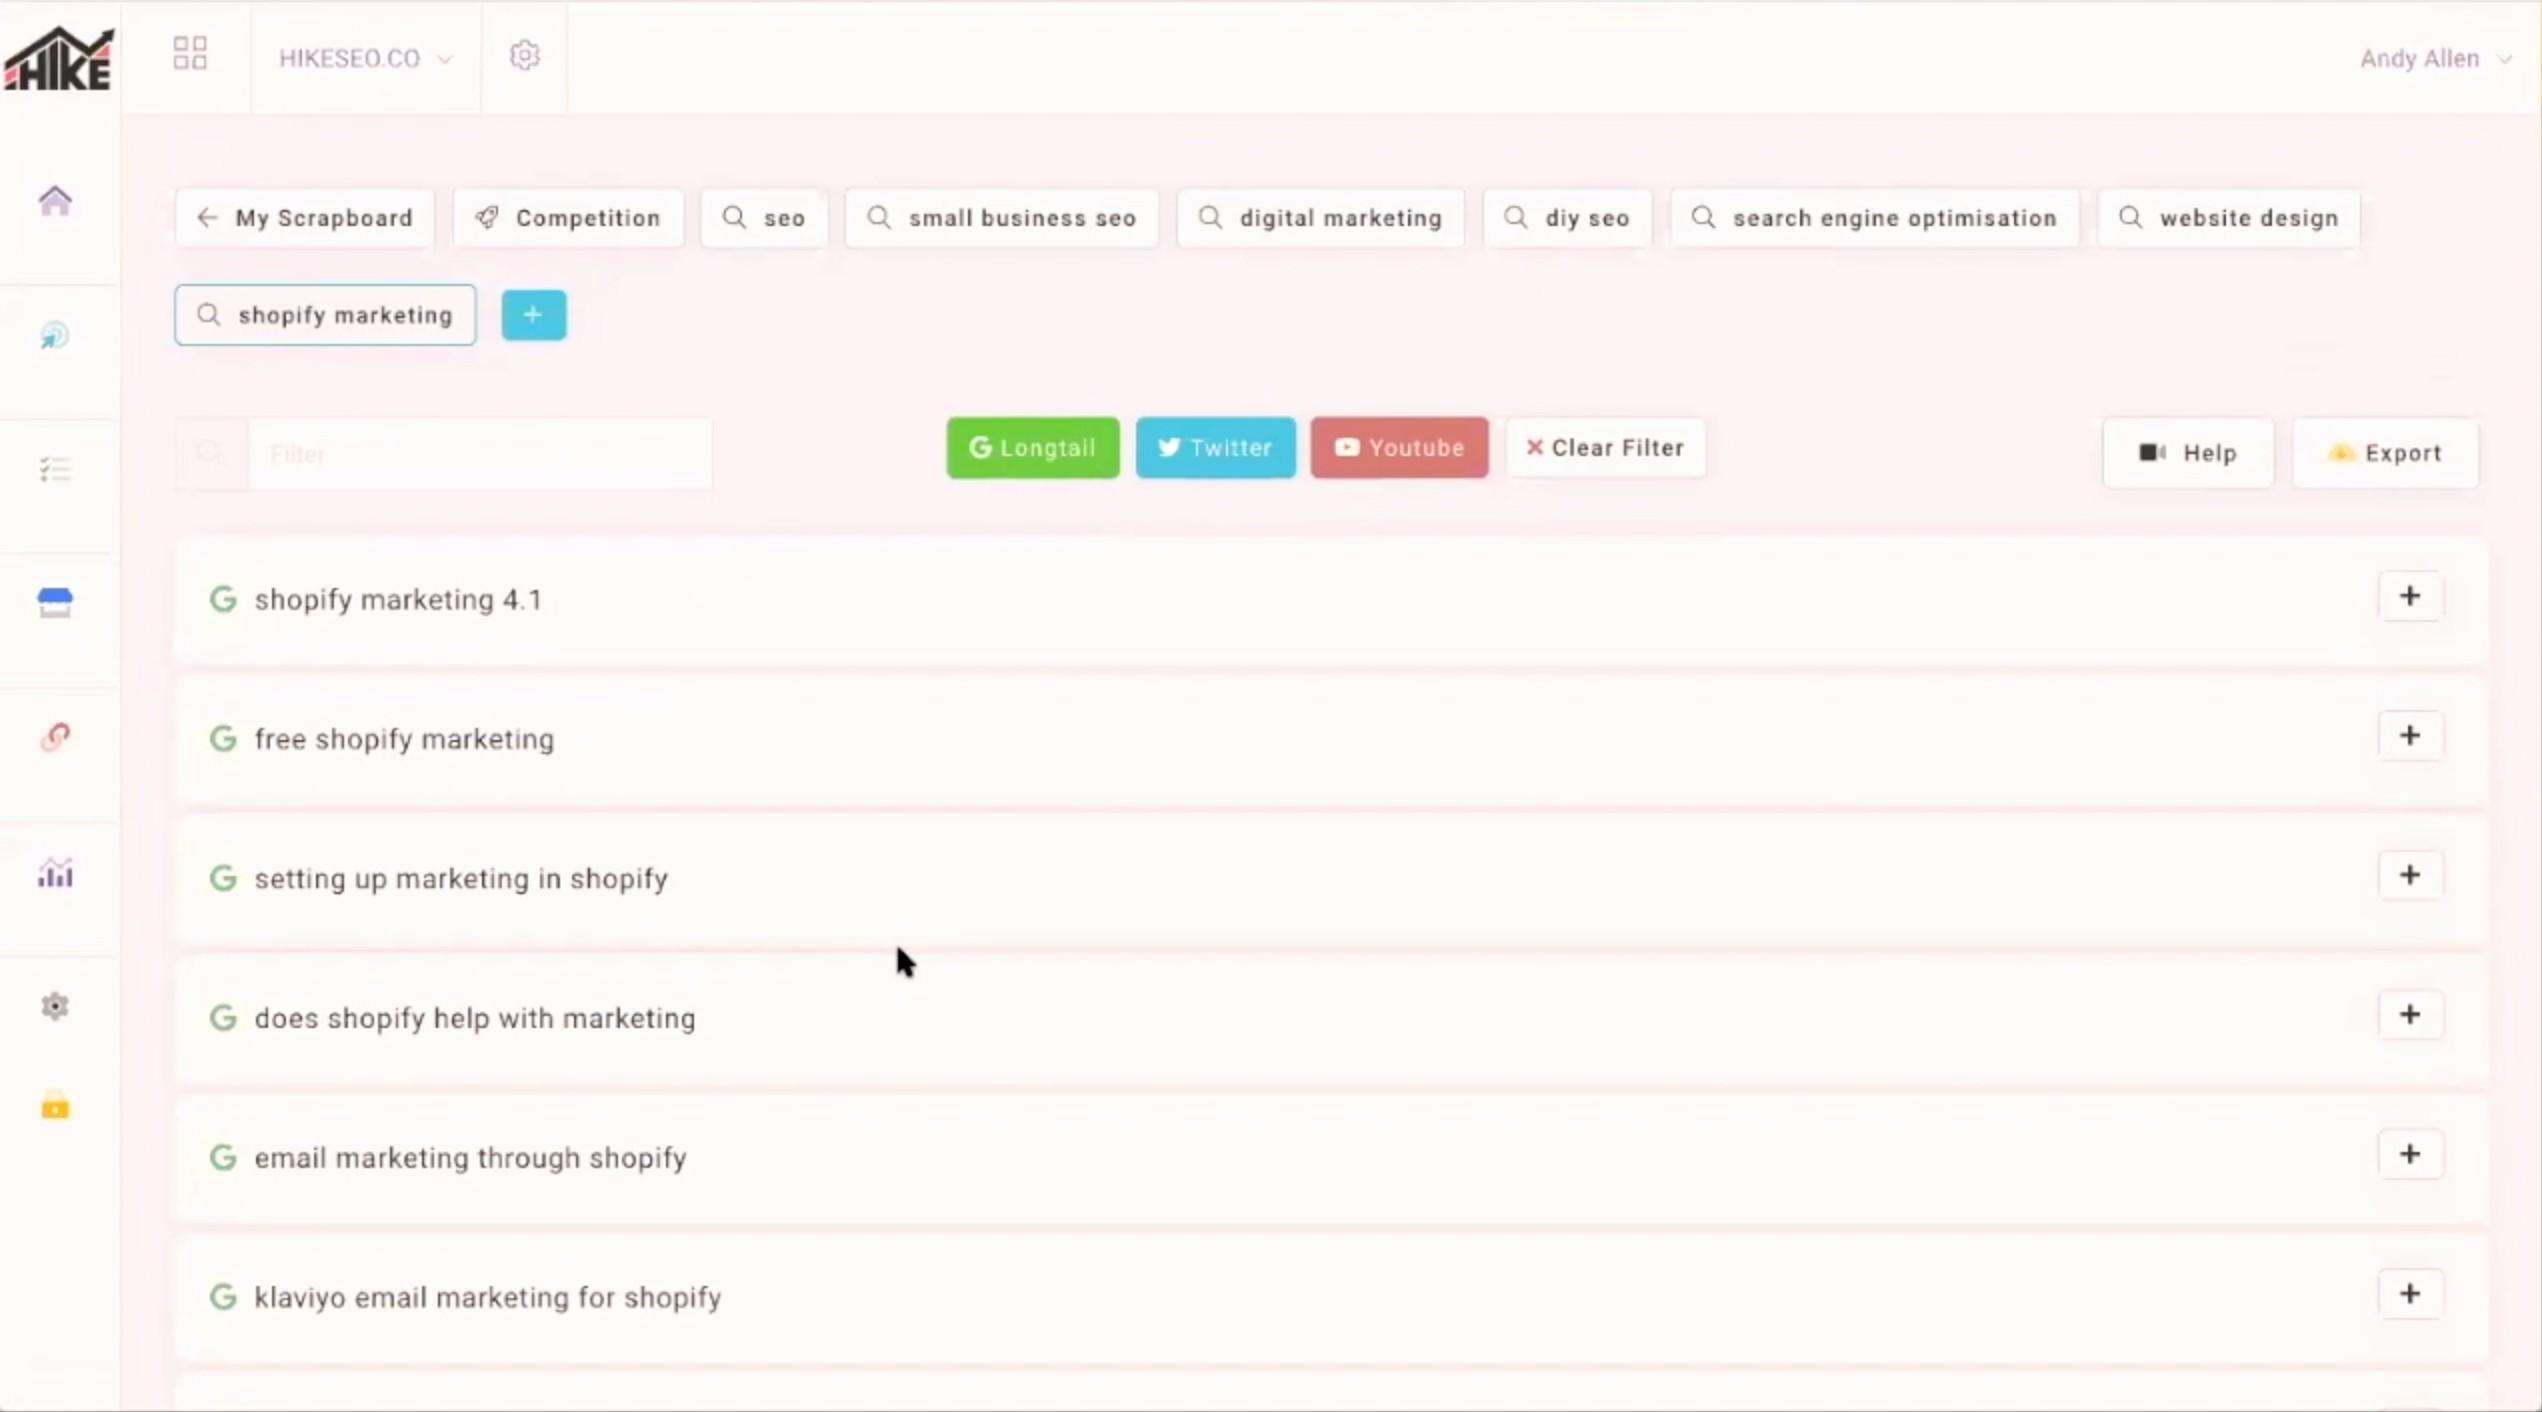
Task: Open the reports bar chart sidebar icon
Action: [55, 873]
